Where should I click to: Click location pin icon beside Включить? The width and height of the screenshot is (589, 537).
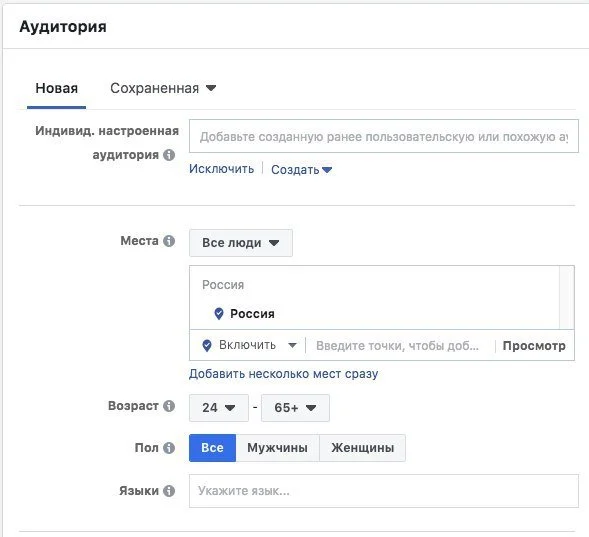coord(207,345)
